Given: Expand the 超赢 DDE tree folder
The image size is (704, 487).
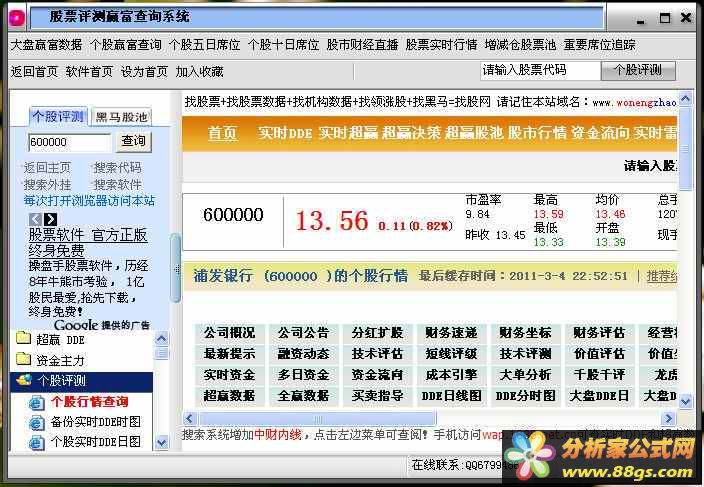Looking at the screenshot, I should 60,340.
